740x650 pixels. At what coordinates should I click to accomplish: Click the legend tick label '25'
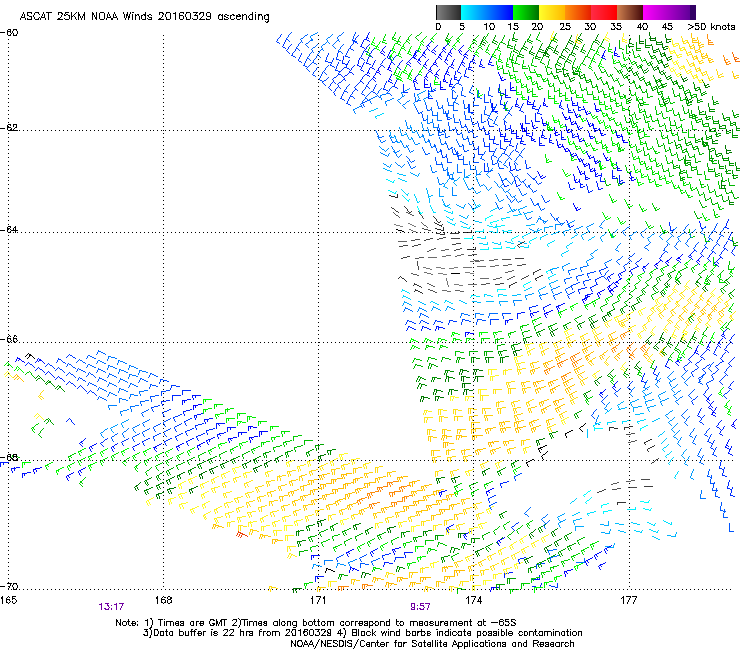[x=565, y=27]
